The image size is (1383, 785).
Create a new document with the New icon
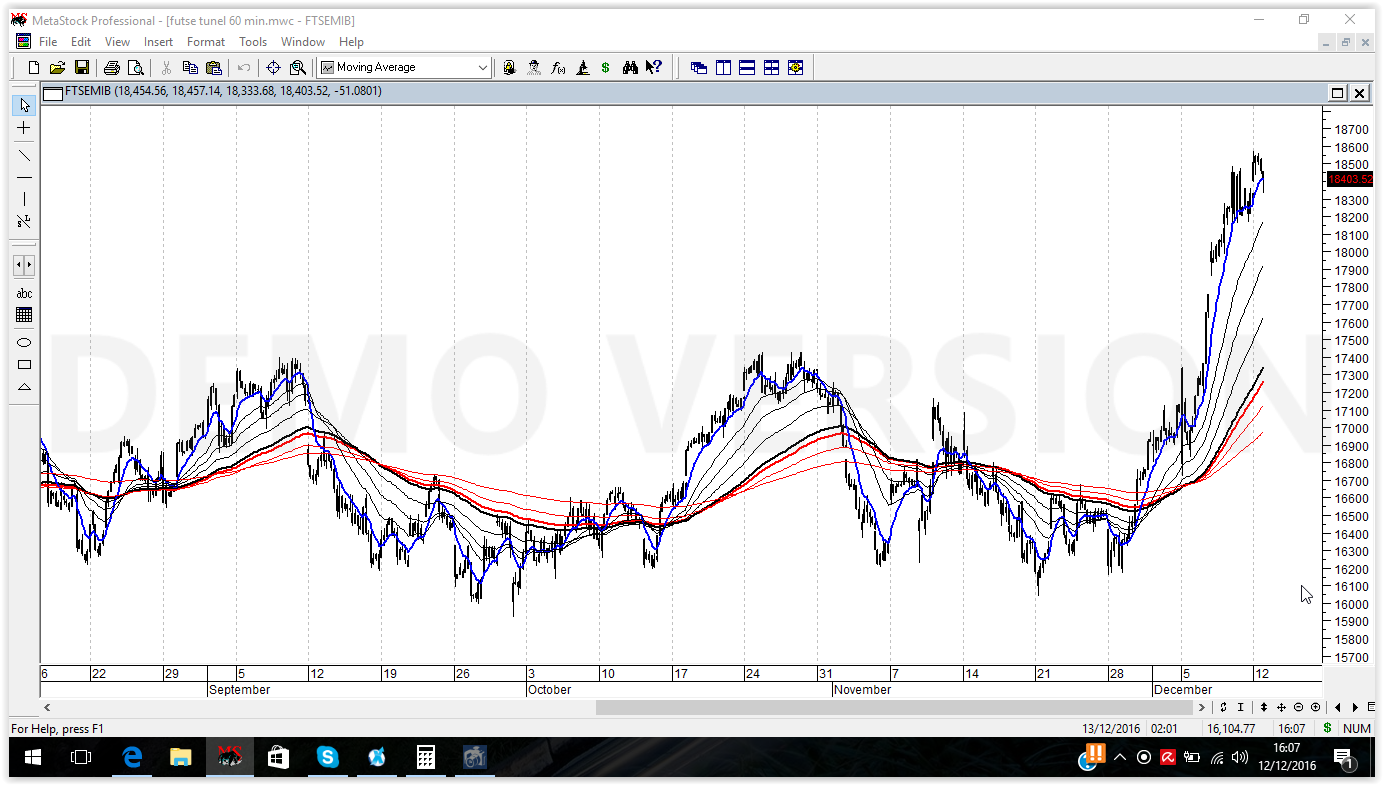[34, 67]
